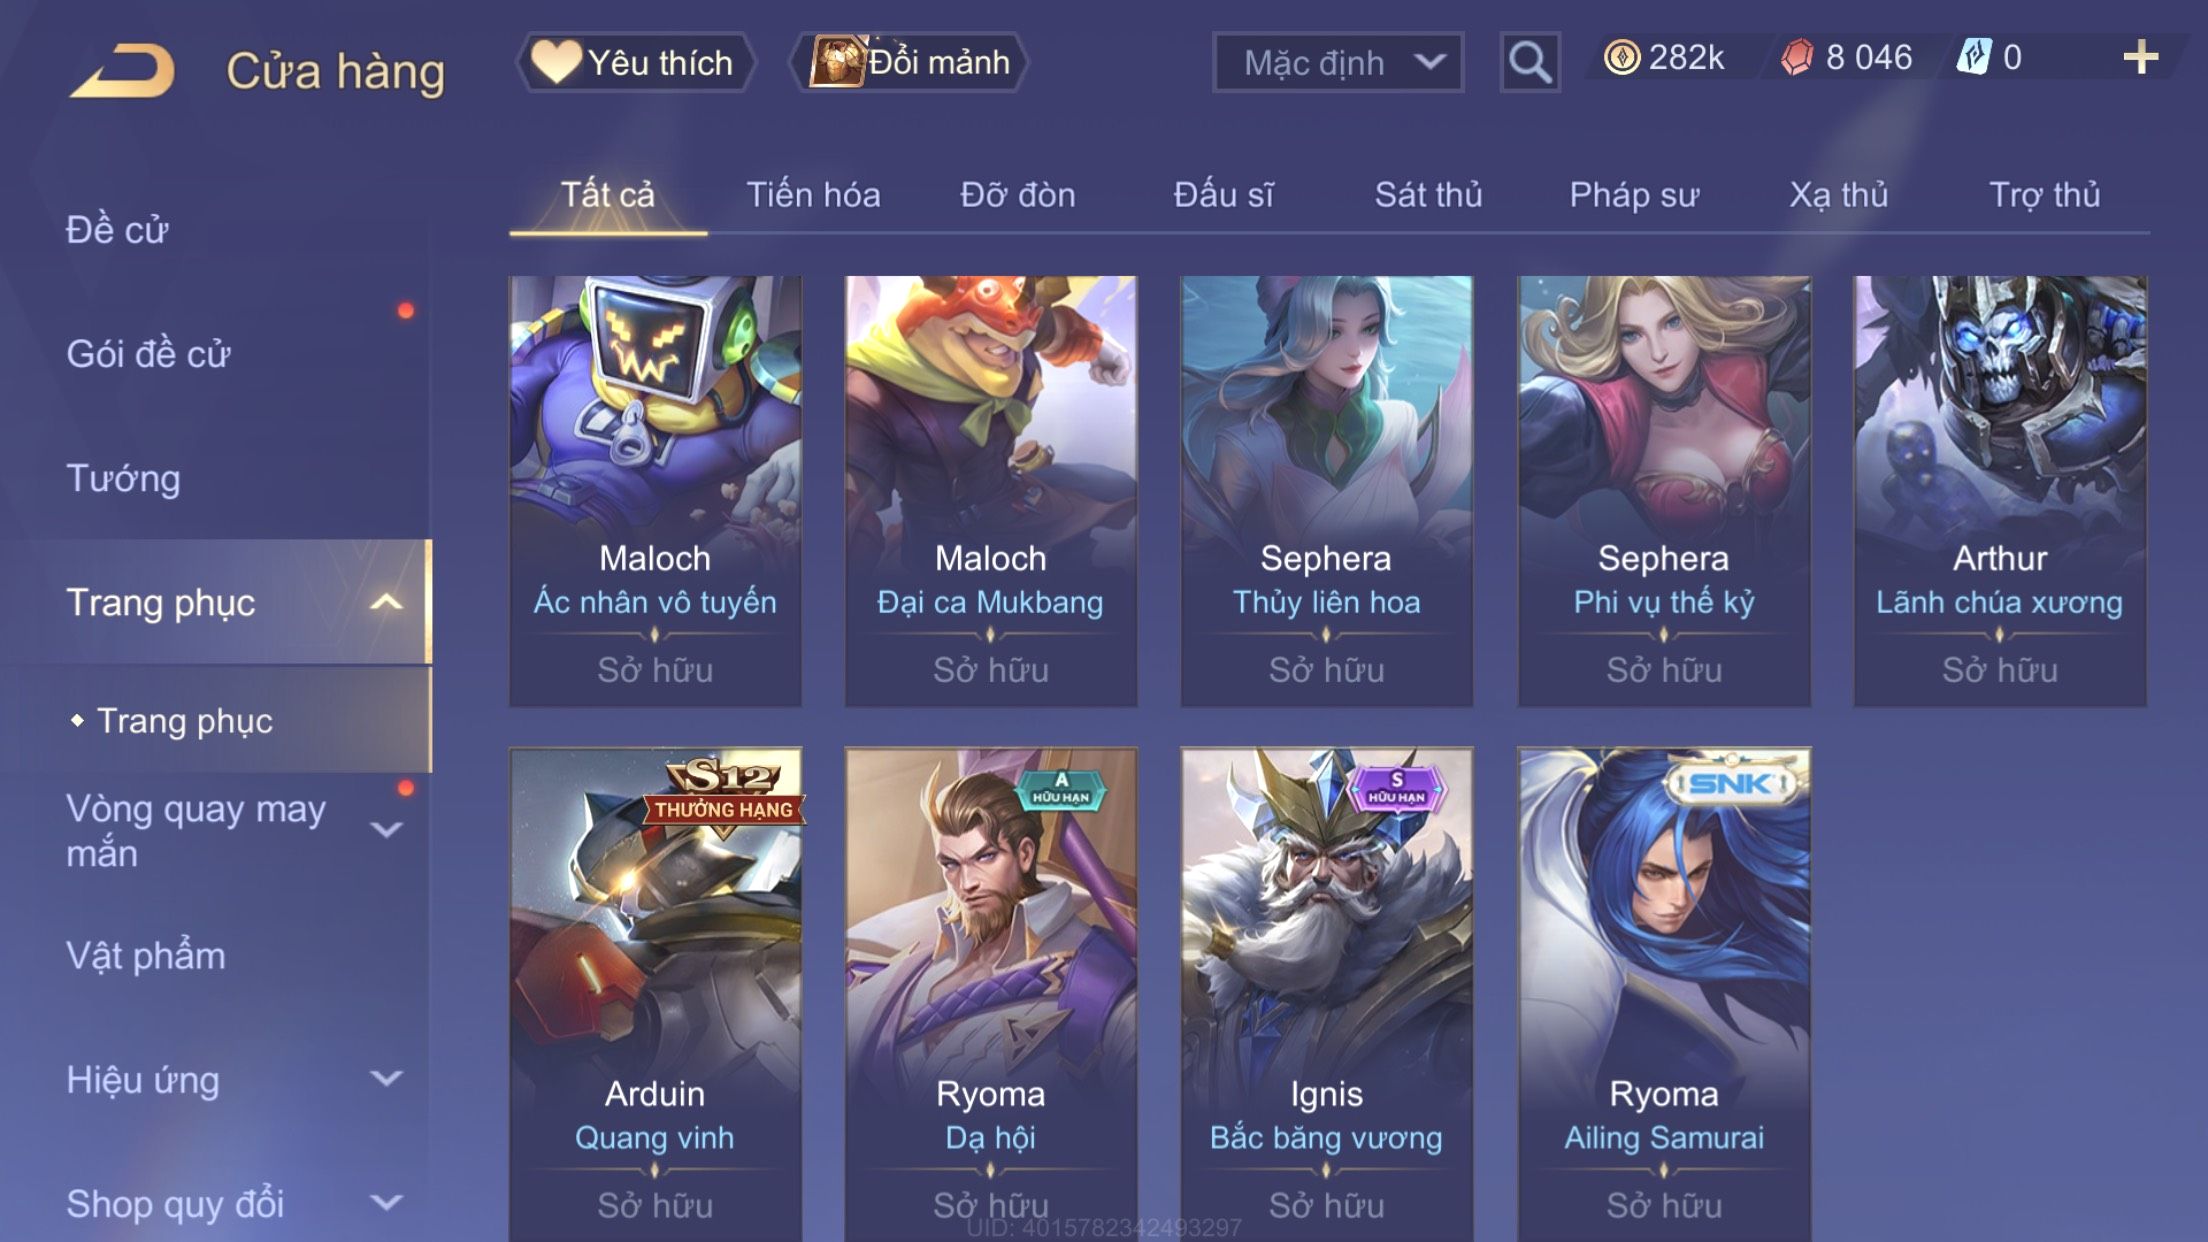Click the blue voucher currency icon

click(1974, 57)
